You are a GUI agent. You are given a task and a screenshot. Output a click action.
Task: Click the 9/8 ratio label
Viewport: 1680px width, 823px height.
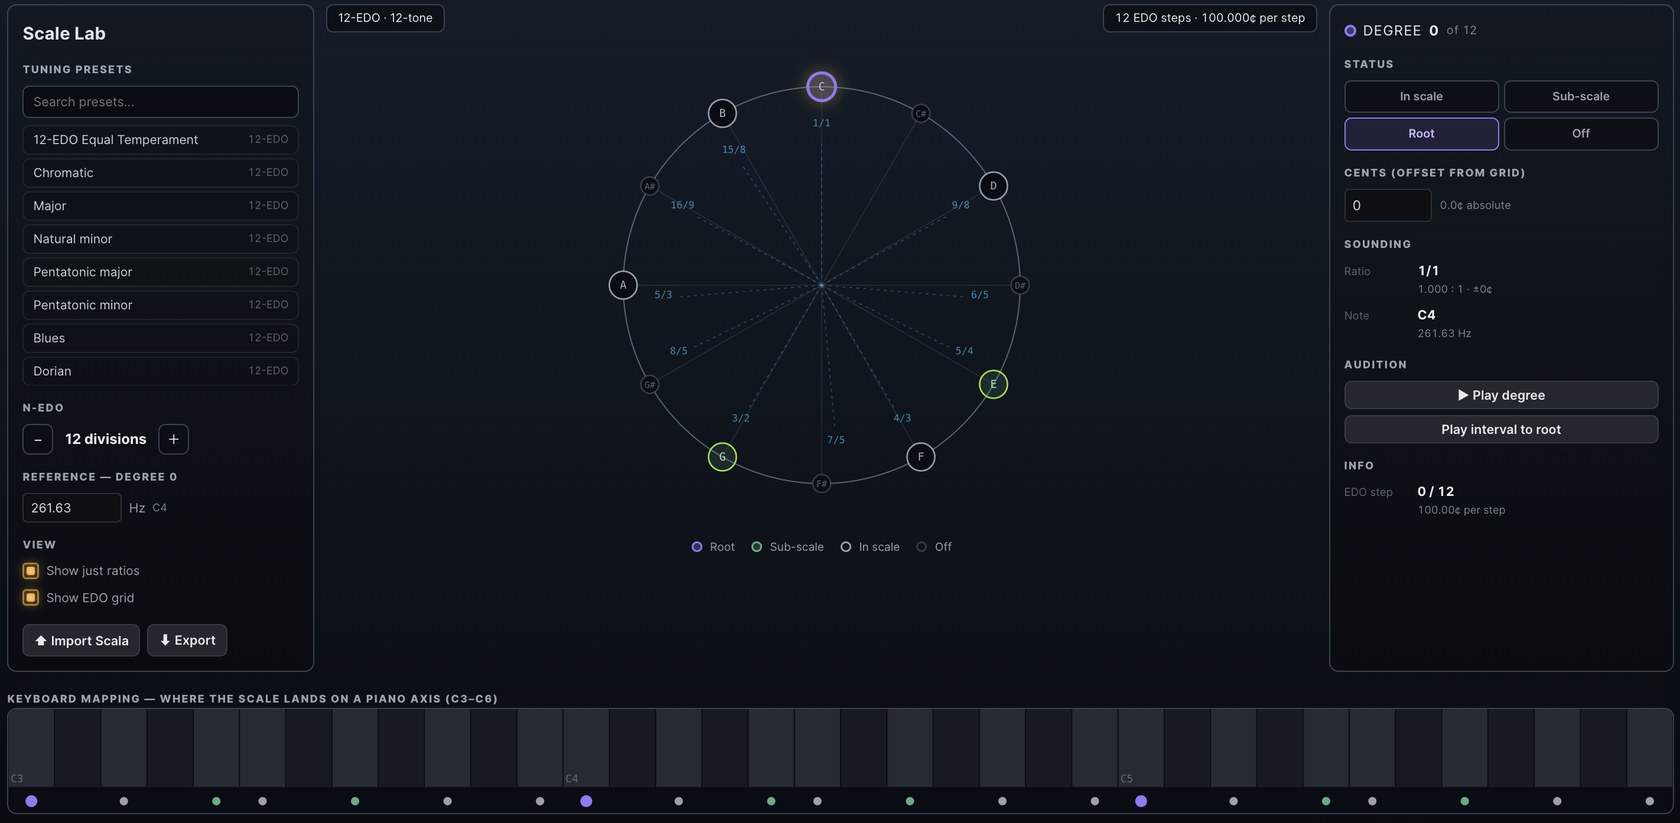[960, 205]
